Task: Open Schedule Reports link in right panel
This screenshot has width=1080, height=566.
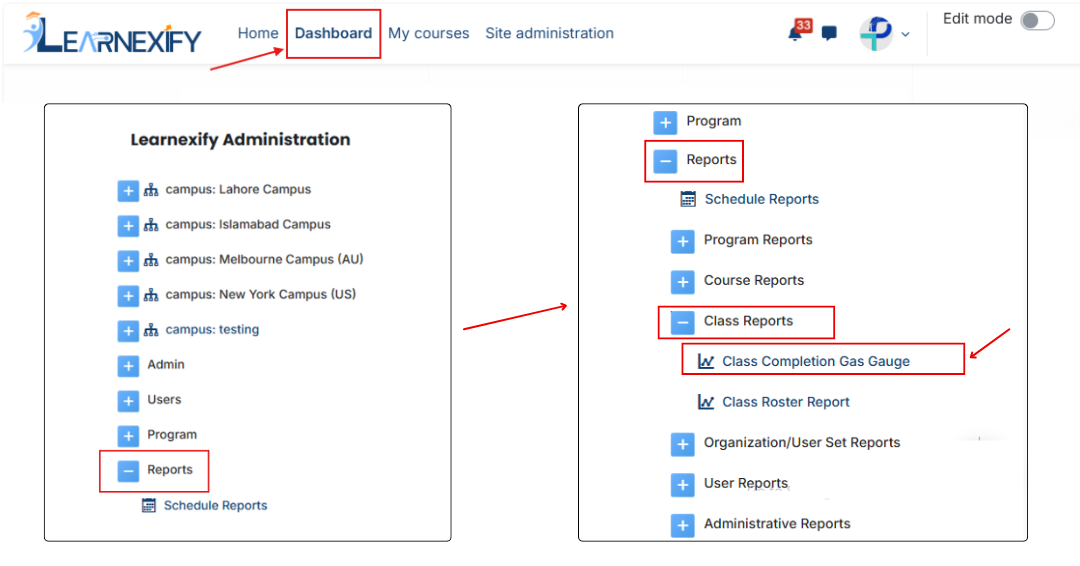Action: pyautogui.click(x=762, y=199)
